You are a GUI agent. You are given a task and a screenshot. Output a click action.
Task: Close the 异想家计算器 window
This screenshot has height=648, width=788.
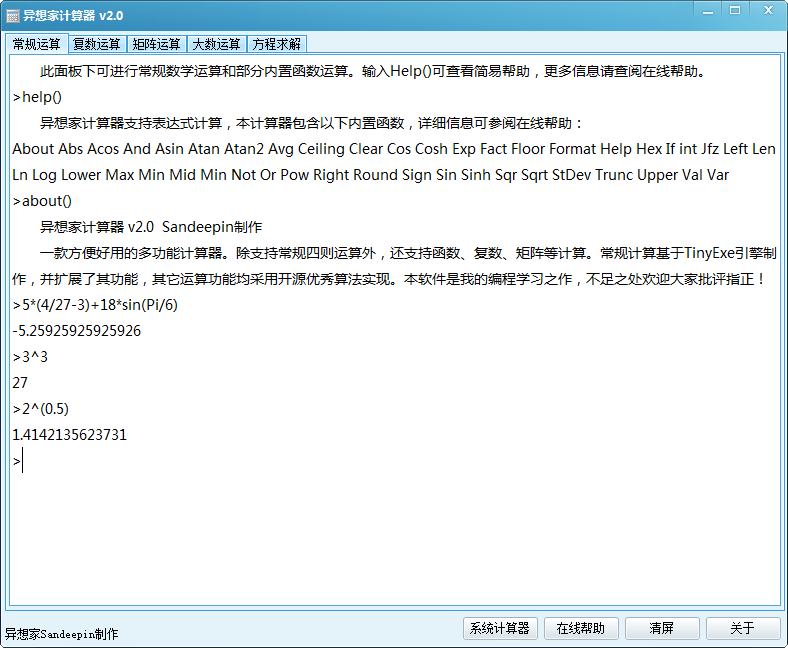tap(768, 10)
